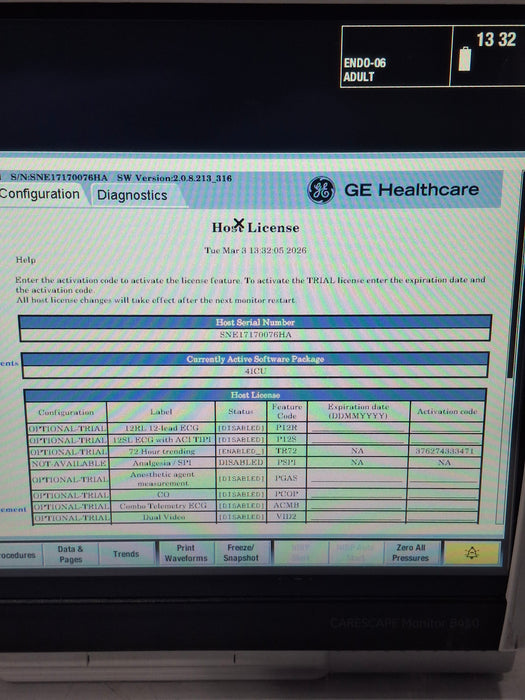This screenshot has width=525, height=700.
Task: Focus the expiration date field for PGAS
Action: pyautogui.click(x=358, y=478)
